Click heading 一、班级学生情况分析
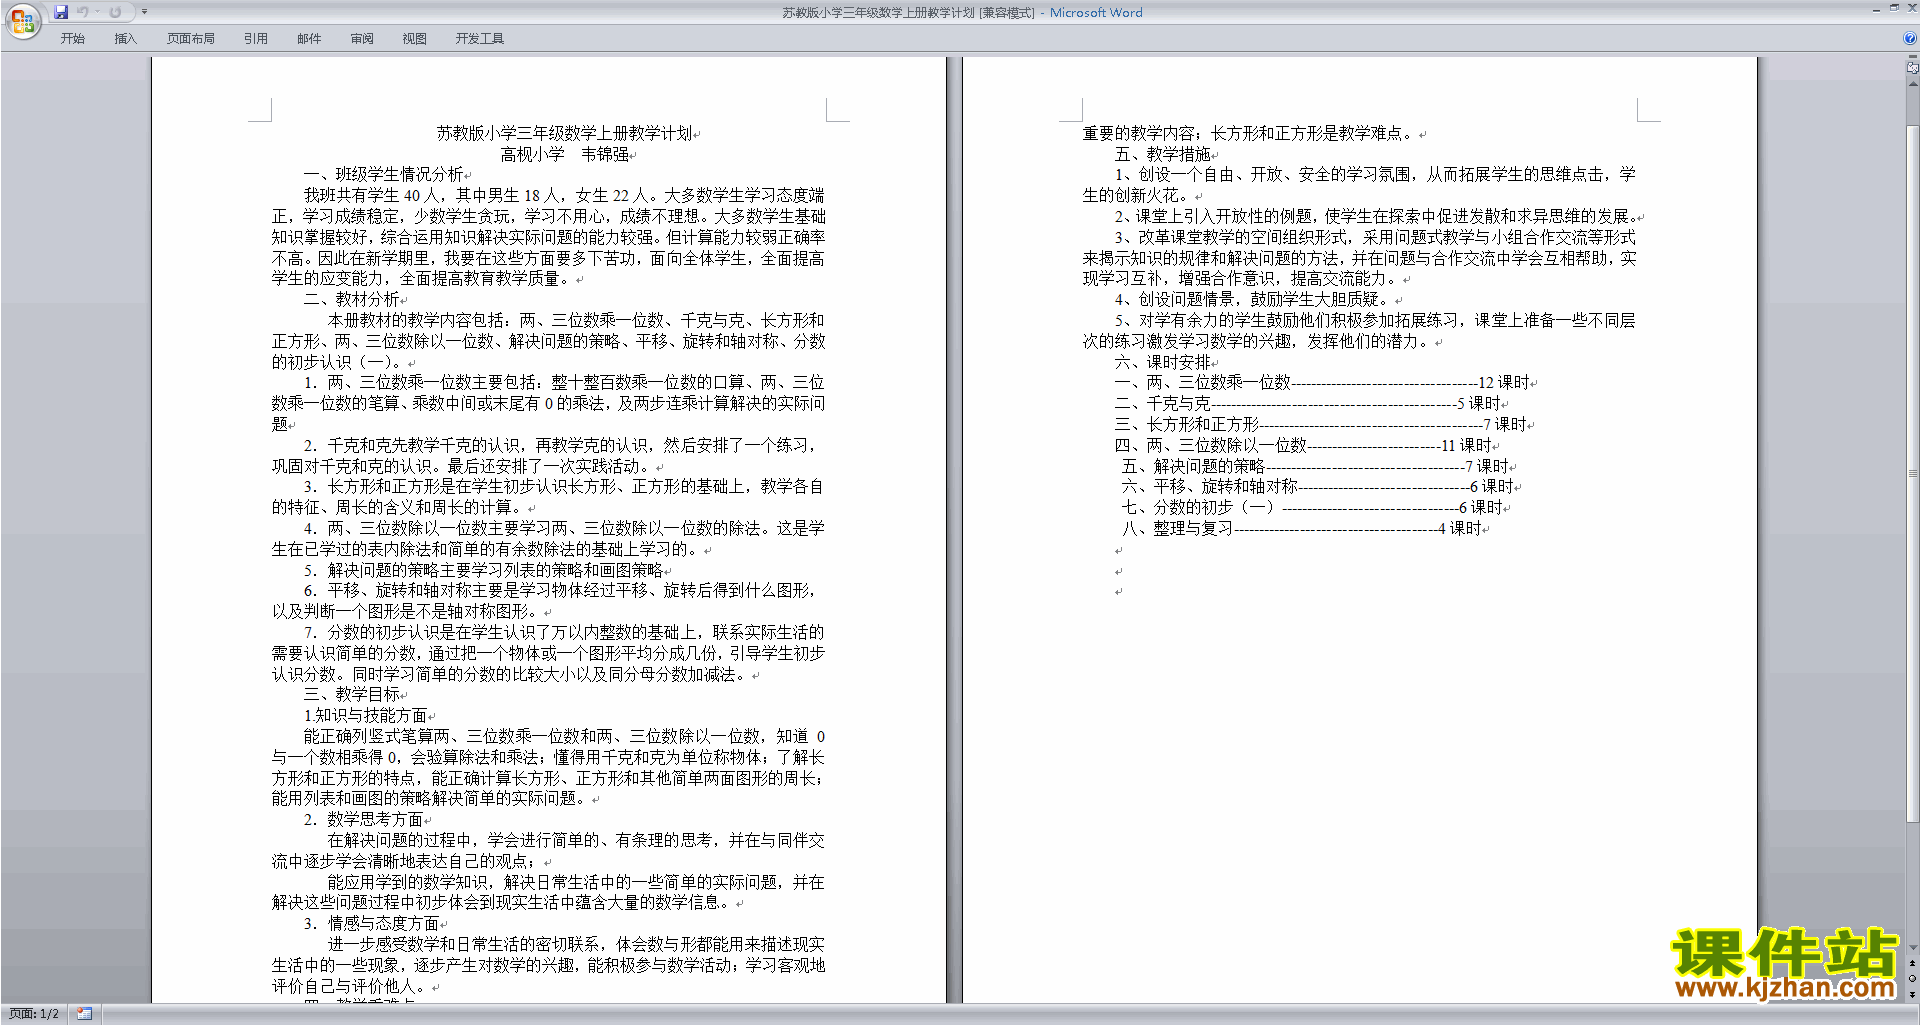Screen dimensions: 1920x1025 click(x=384, y=175)
